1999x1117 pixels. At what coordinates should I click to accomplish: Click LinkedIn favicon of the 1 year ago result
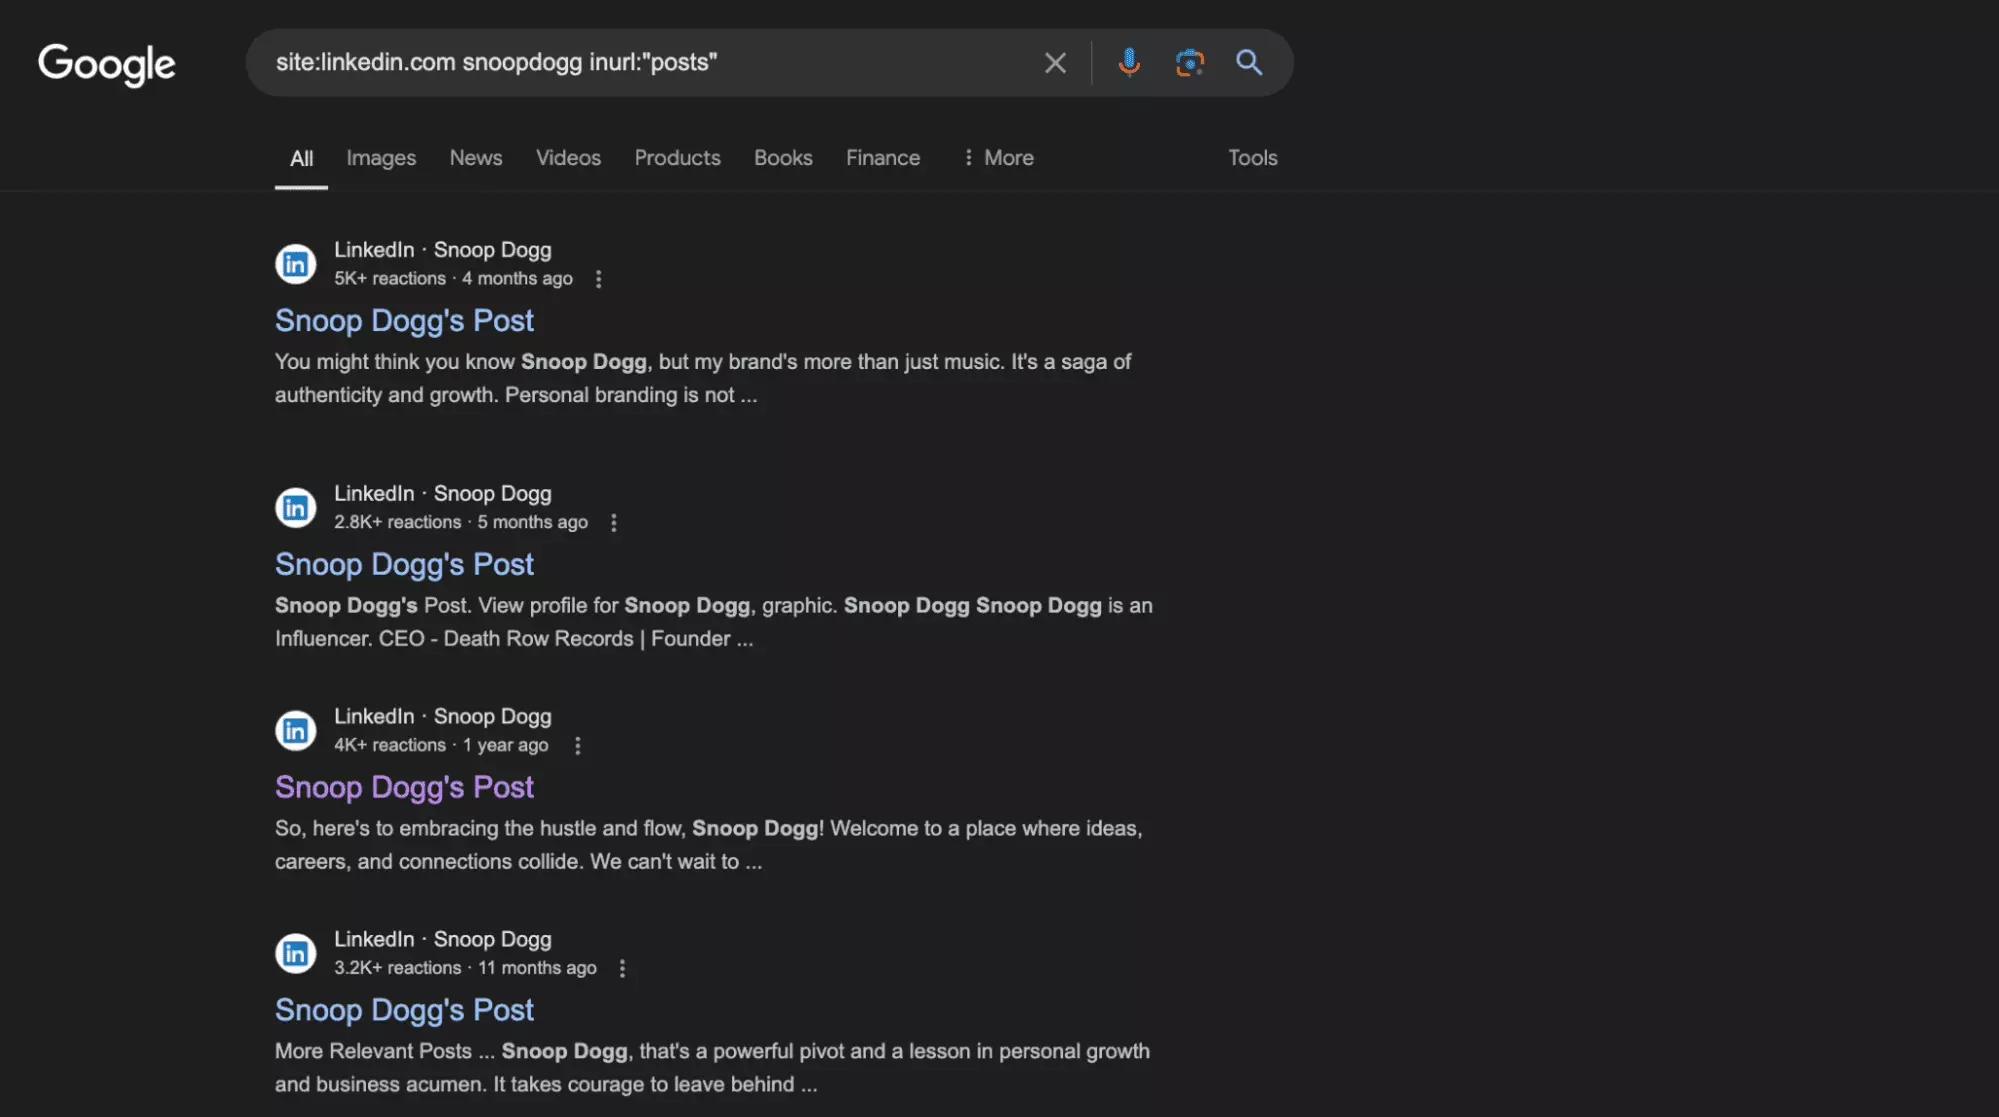coord(295,731)
